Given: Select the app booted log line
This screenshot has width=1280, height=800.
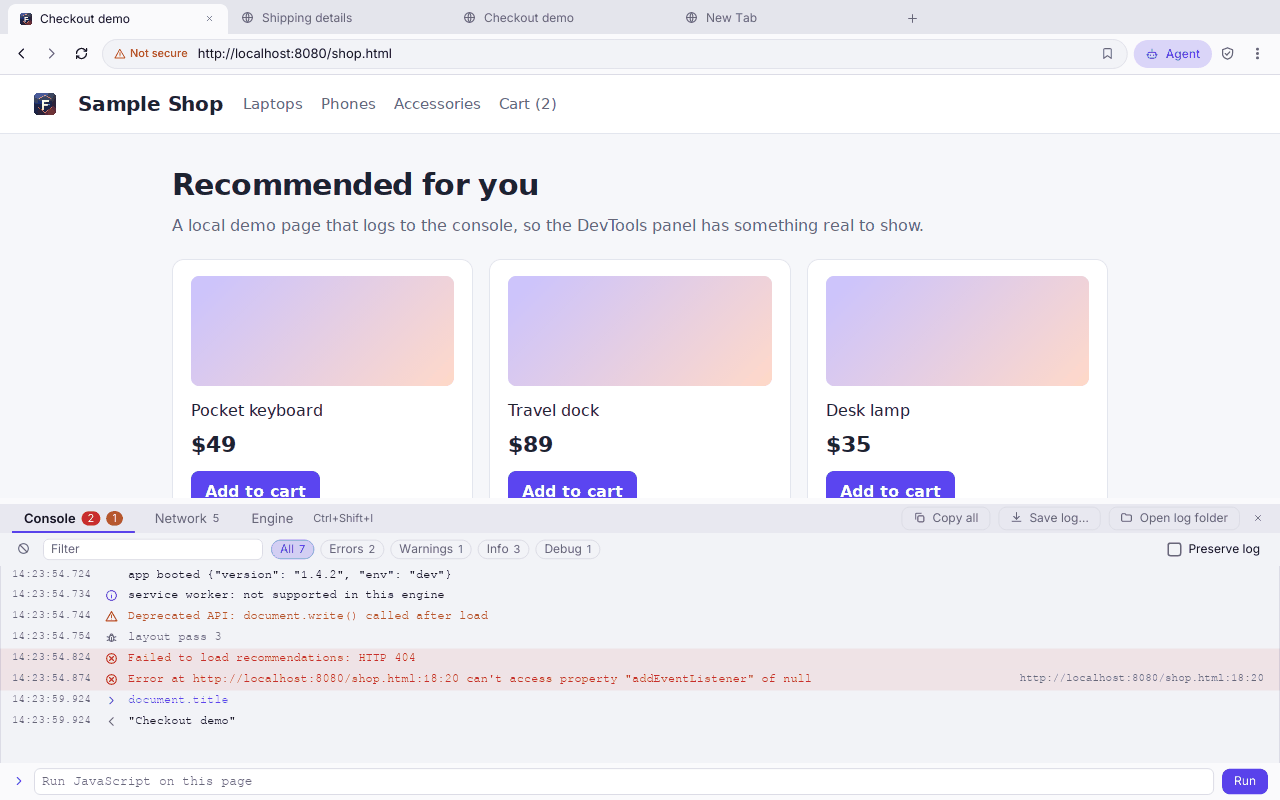Looking at the screenshot, I should pyautogui.click(x=640, y=575).
